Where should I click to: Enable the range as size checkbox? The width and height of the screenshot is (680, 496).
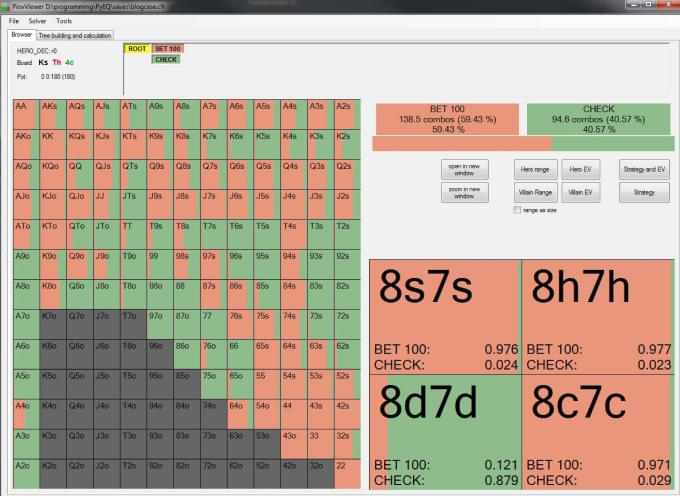(517, 210)
